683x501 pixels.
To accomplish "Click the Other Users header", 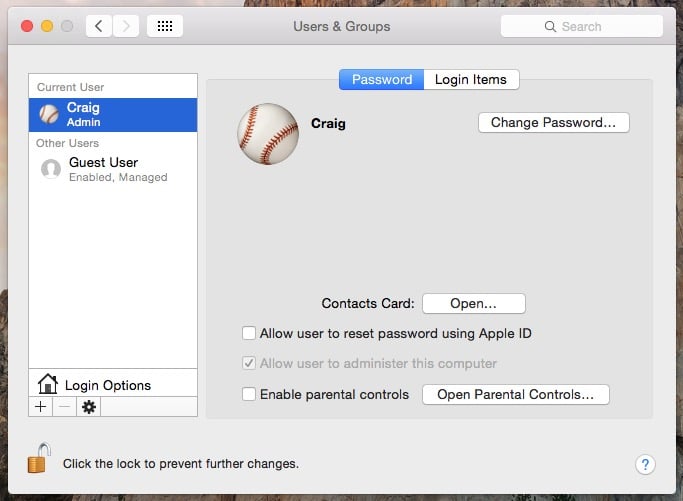I will point(68,143).
